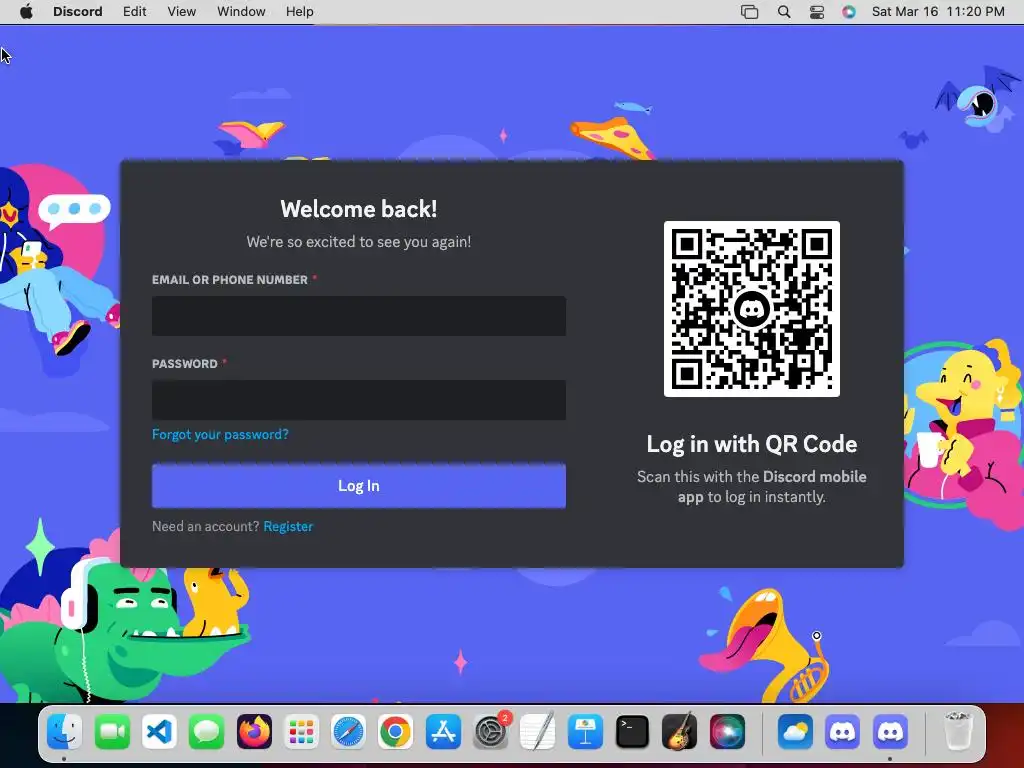1024x768 pixels.
Task: Open Spotlight search in menu bar
Action: pyautogui.click(x=784, y=12)
